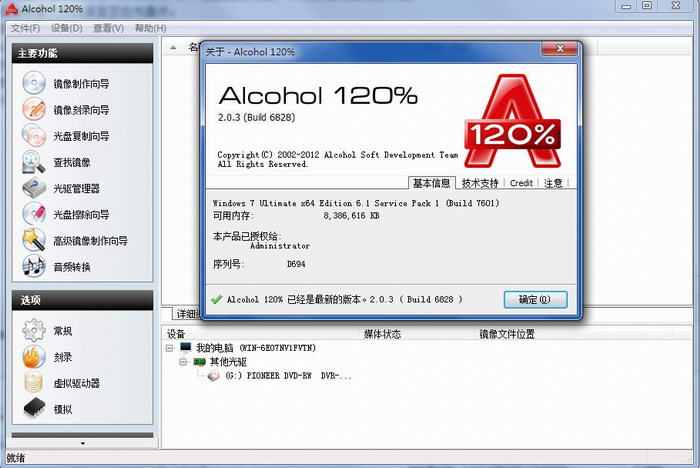Switch to the 基本信息 tab
The height and width of the screenshot is (468, 700).
(432, 183)
